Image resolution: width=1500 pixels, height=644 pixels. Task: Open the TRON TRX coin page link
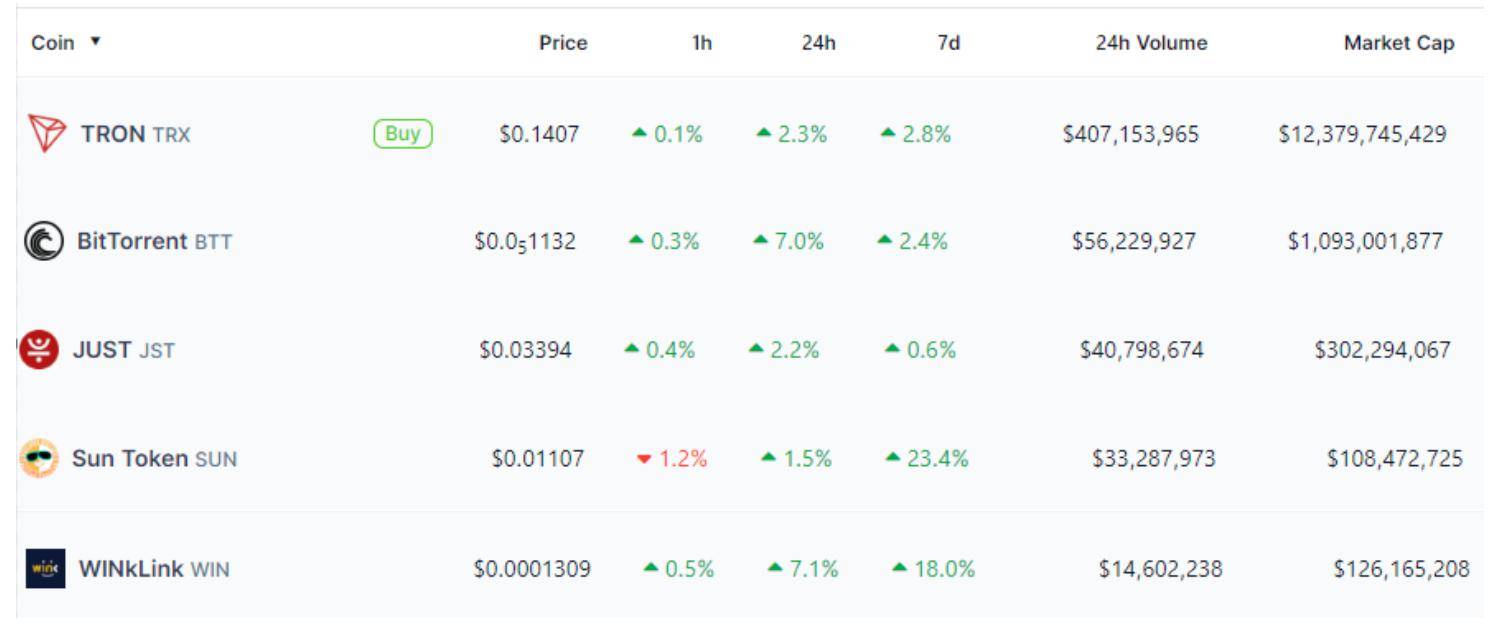135,134
